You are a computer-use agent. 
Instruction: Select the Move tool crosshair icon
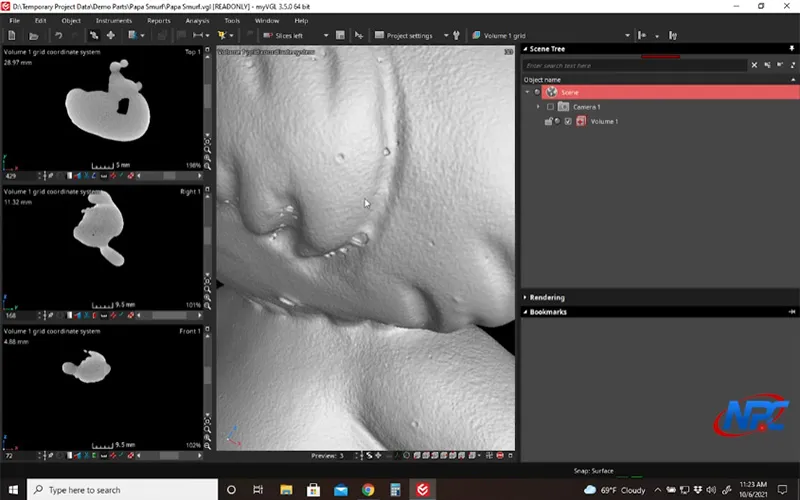point(110,35)
